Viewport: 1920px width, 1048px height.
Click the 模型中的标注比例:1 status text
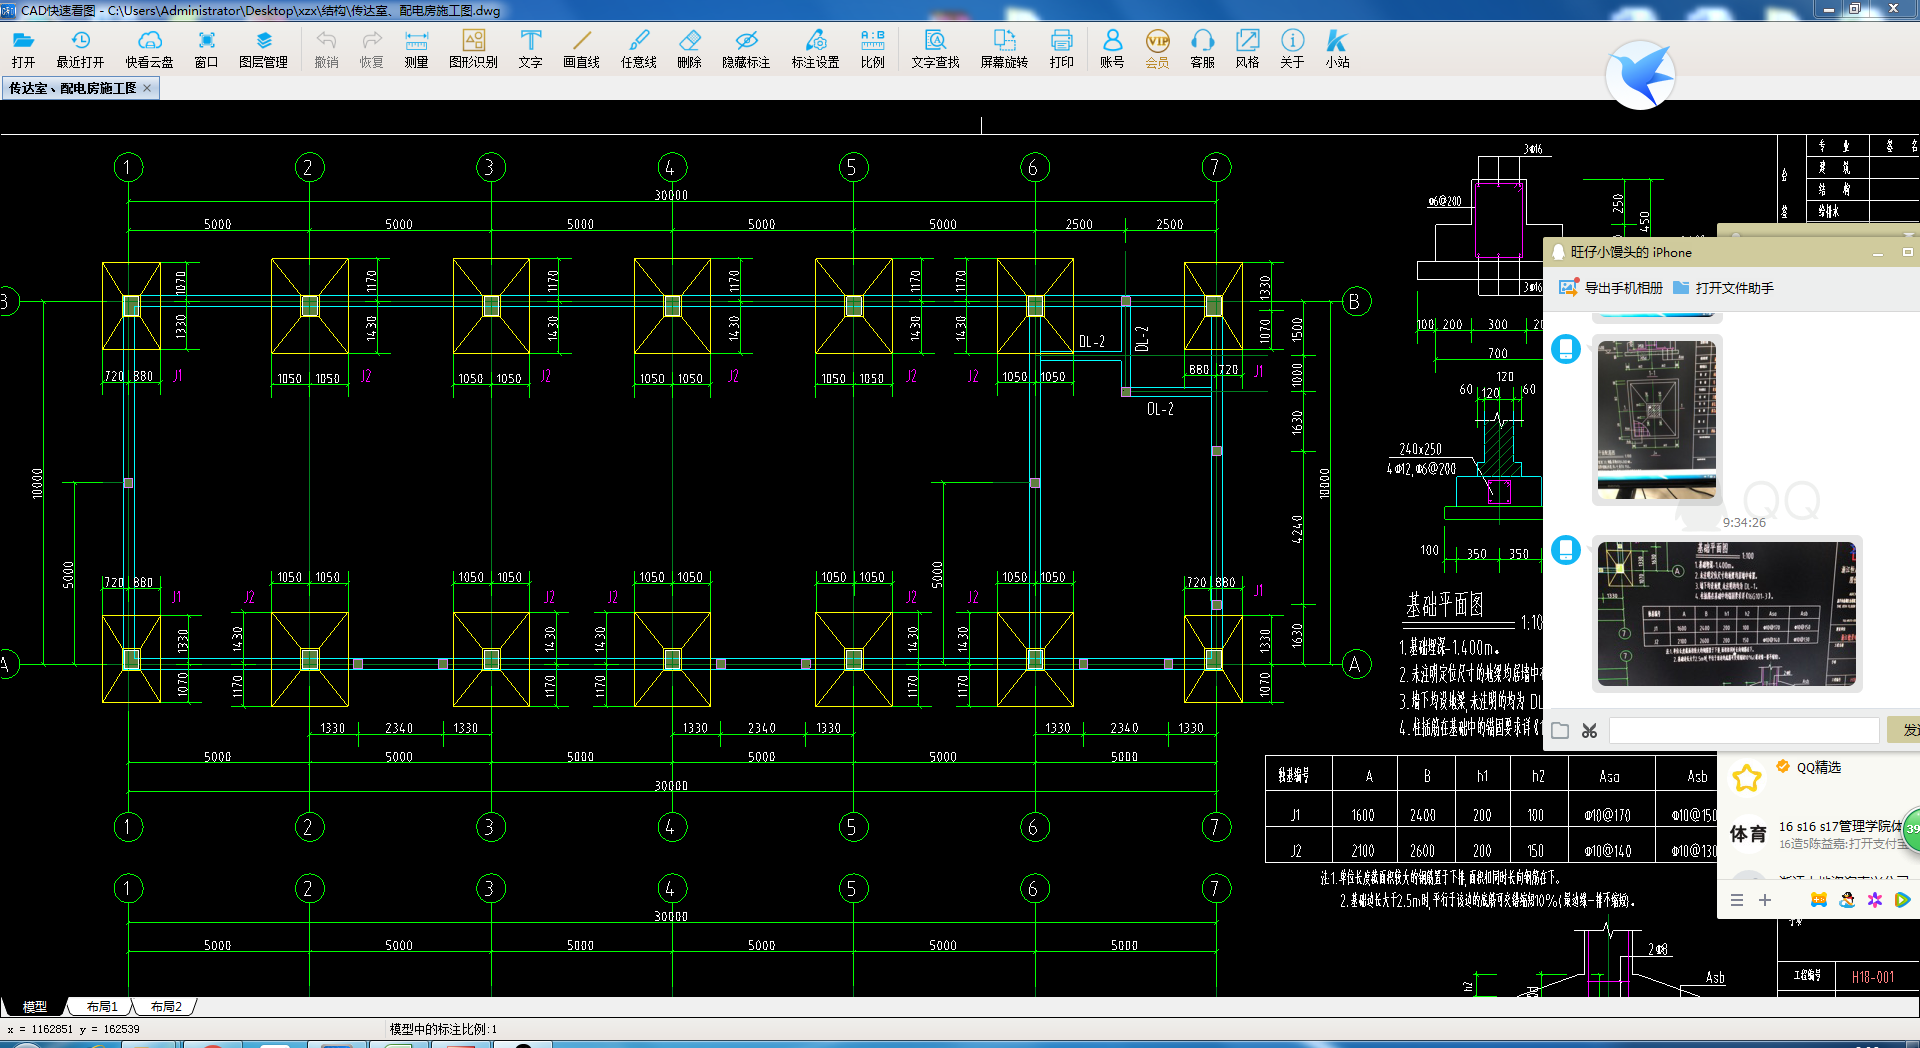coord(443,1029)
